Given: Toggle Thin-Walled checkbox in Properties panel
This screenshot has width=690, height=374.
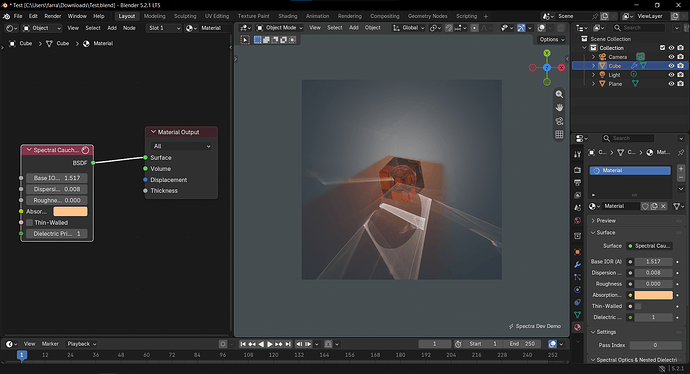Looking at the screenshot, I should coord(638,306).
